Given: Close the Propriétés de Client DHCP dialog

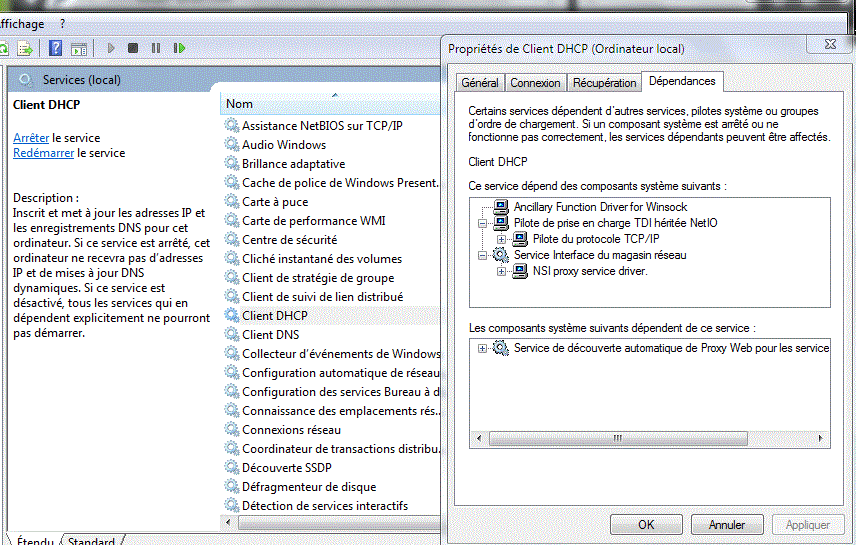Looking at the screenshot, I should [830, 44].
